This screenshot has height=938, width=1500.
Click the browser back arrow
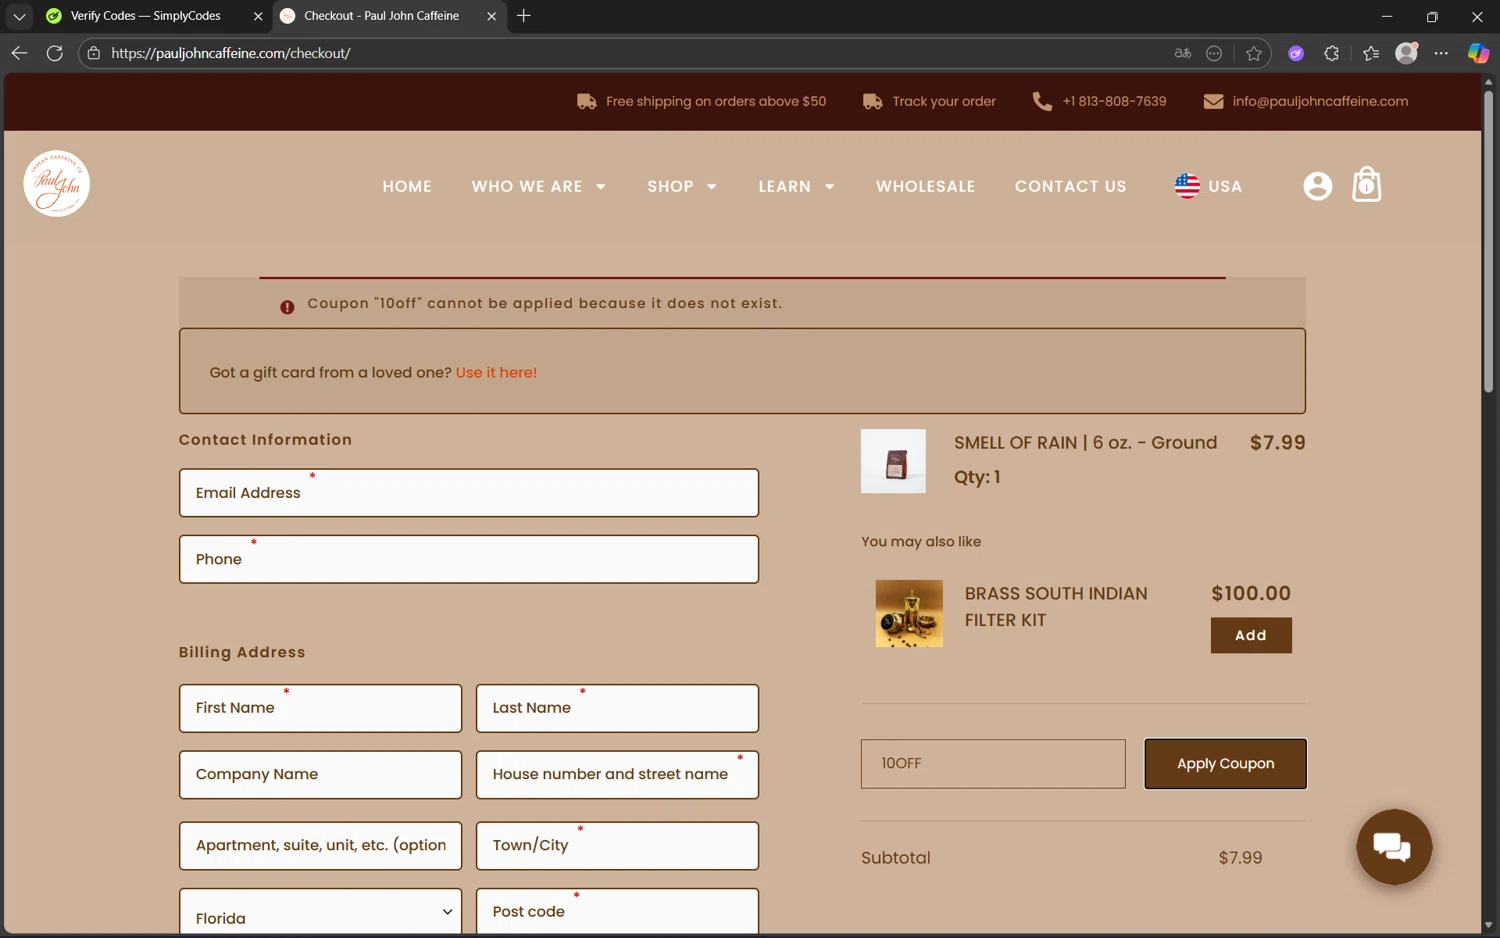(19, 53)
